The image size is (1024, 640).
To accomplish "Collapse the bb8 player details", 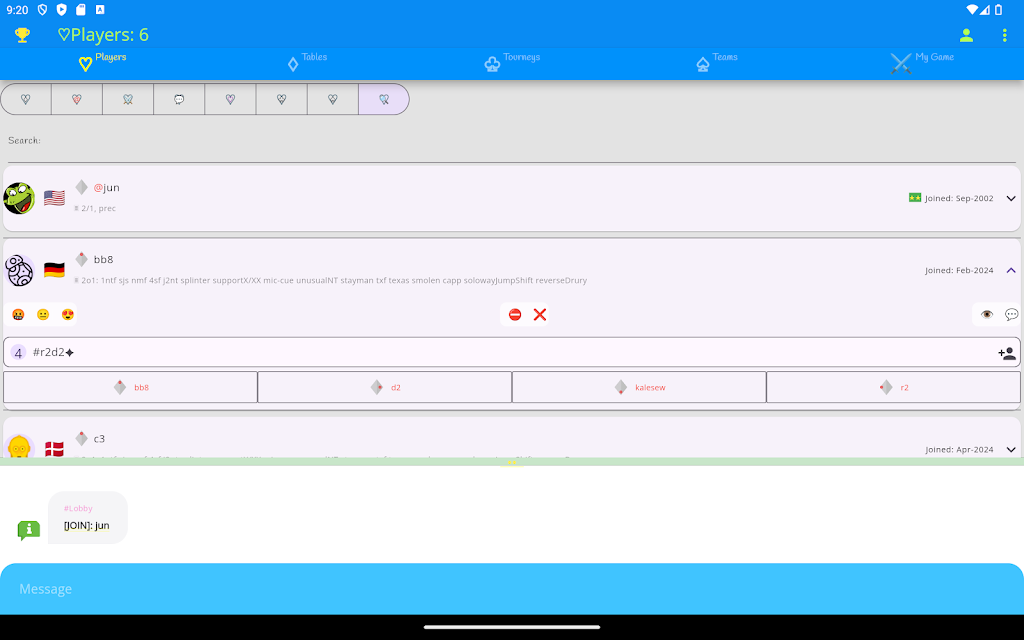I will (x=1010, y=270).
